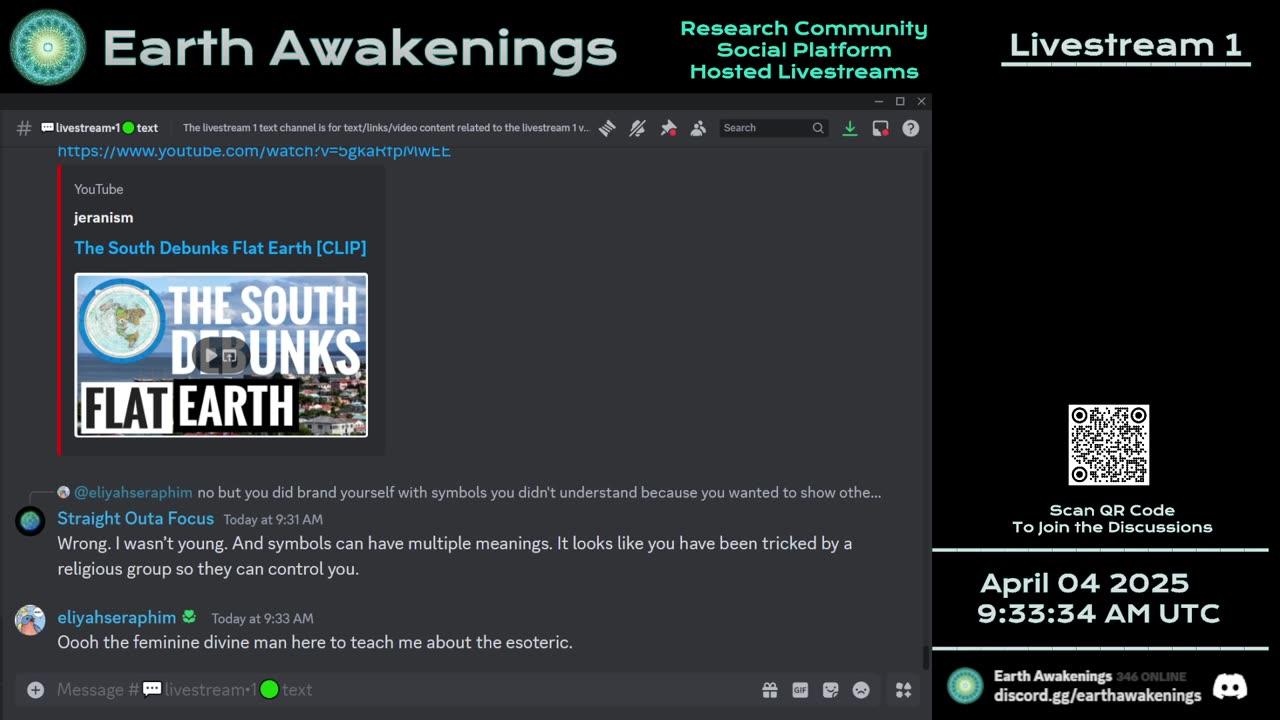
Task: Open embedded video in external pop-out
Action: (x=230, y=356)
